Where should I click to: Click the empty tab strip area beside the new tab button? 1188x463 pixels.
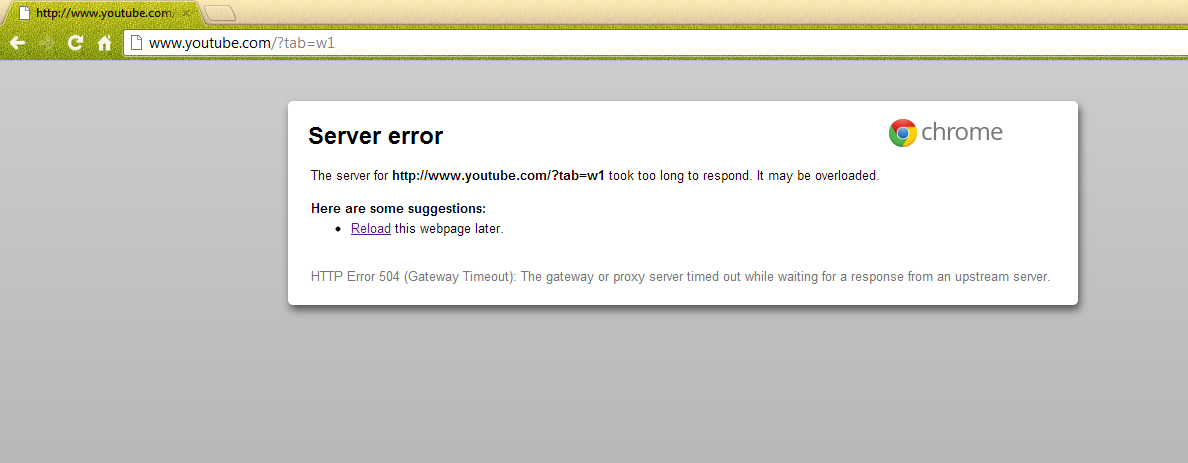click(682, 13)
